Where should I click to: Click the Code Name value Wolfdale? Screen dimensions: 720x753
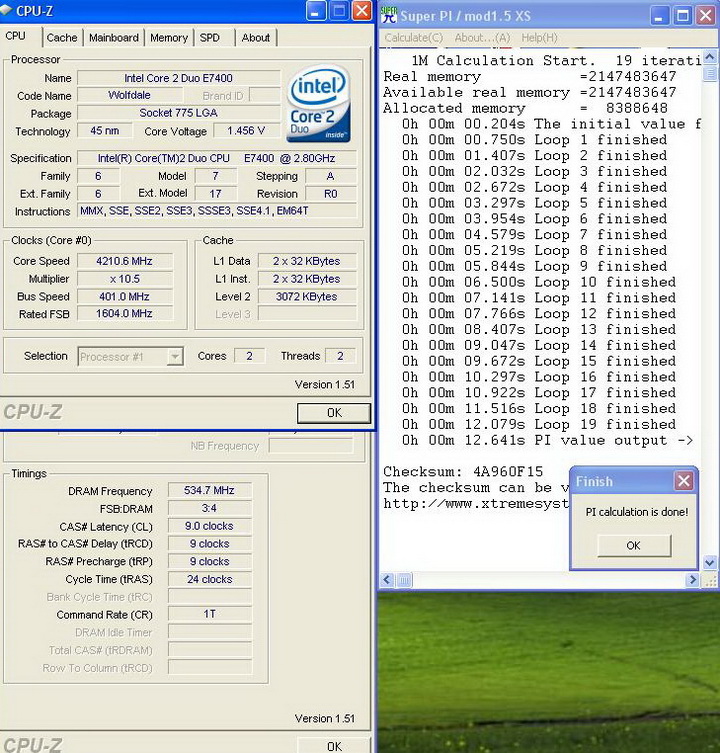pyautogui.click(x=129, y=96)
